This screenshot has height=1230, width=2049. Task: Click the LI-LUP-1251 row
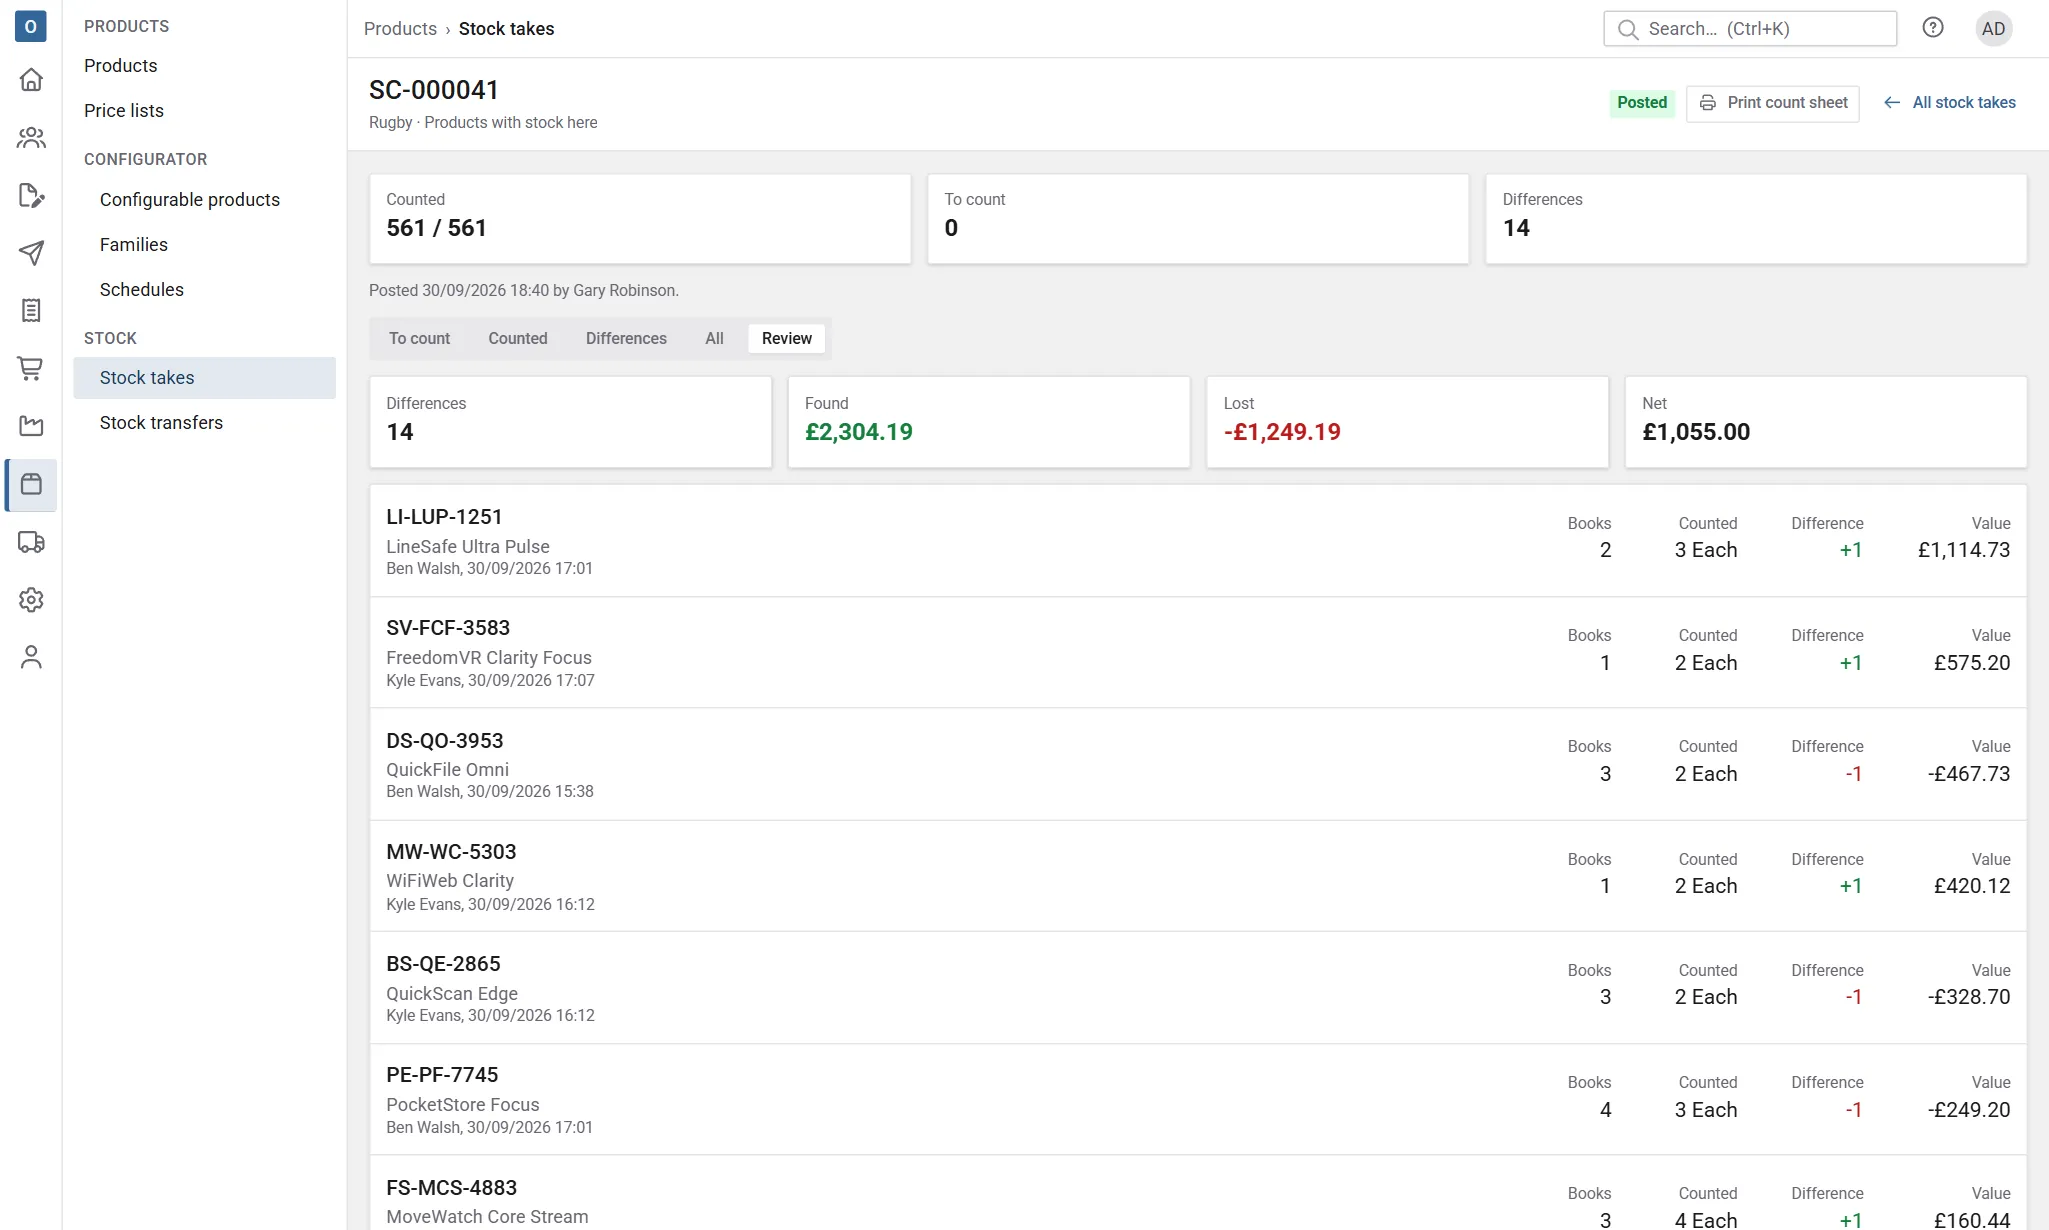1198,541
